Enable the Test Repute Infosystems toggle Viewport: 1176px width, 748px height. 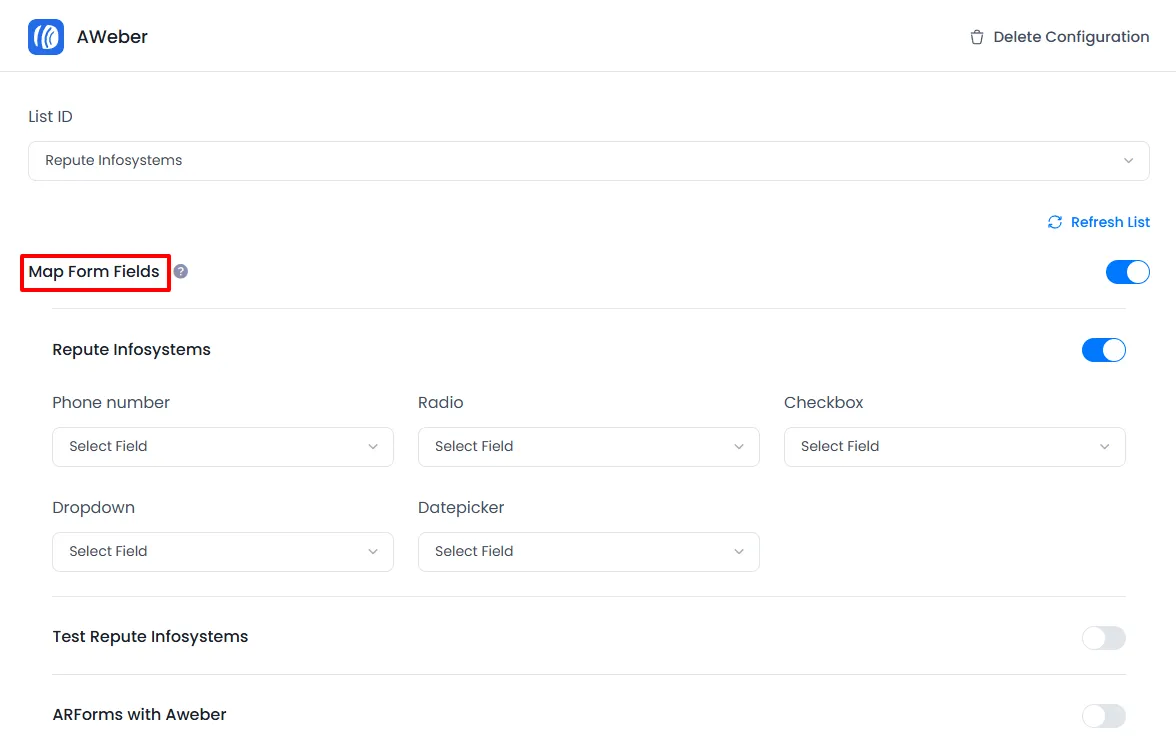1103,638
